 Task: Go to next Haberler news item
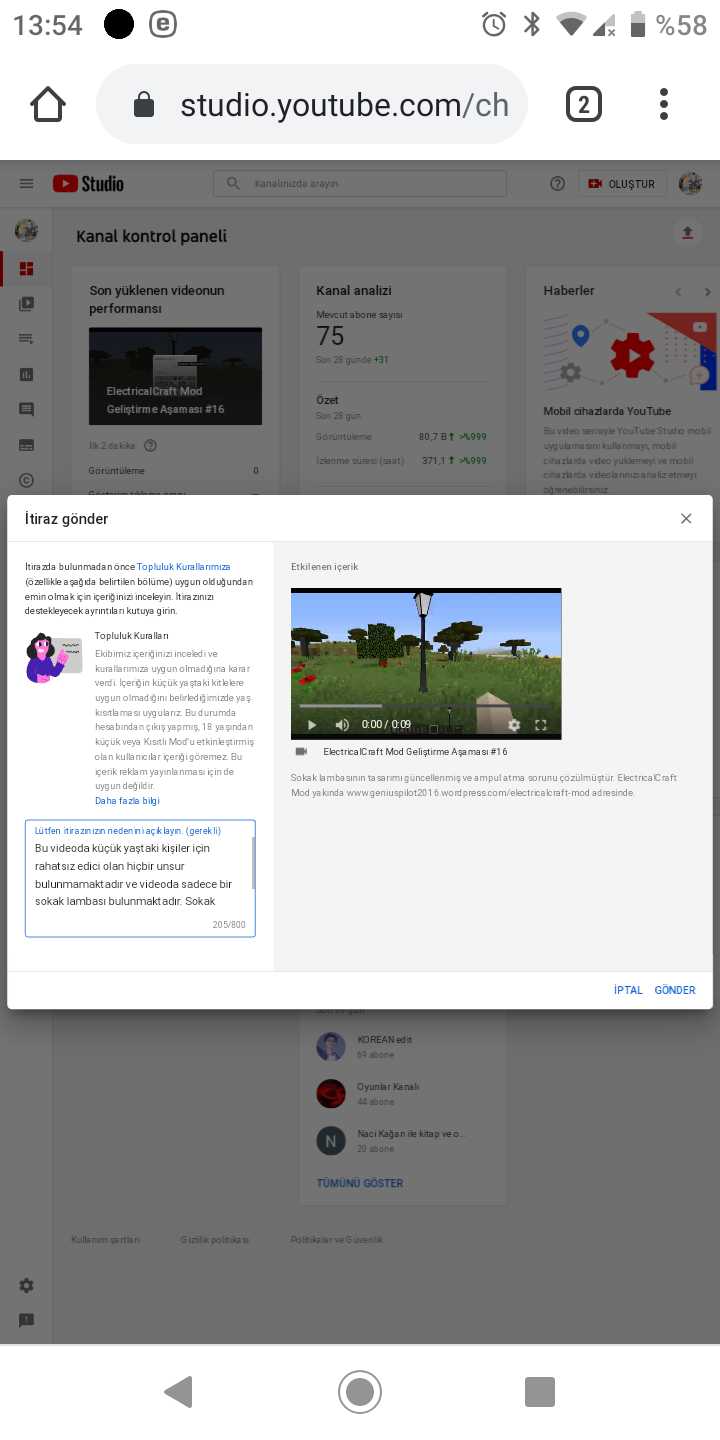click(708, 292)
